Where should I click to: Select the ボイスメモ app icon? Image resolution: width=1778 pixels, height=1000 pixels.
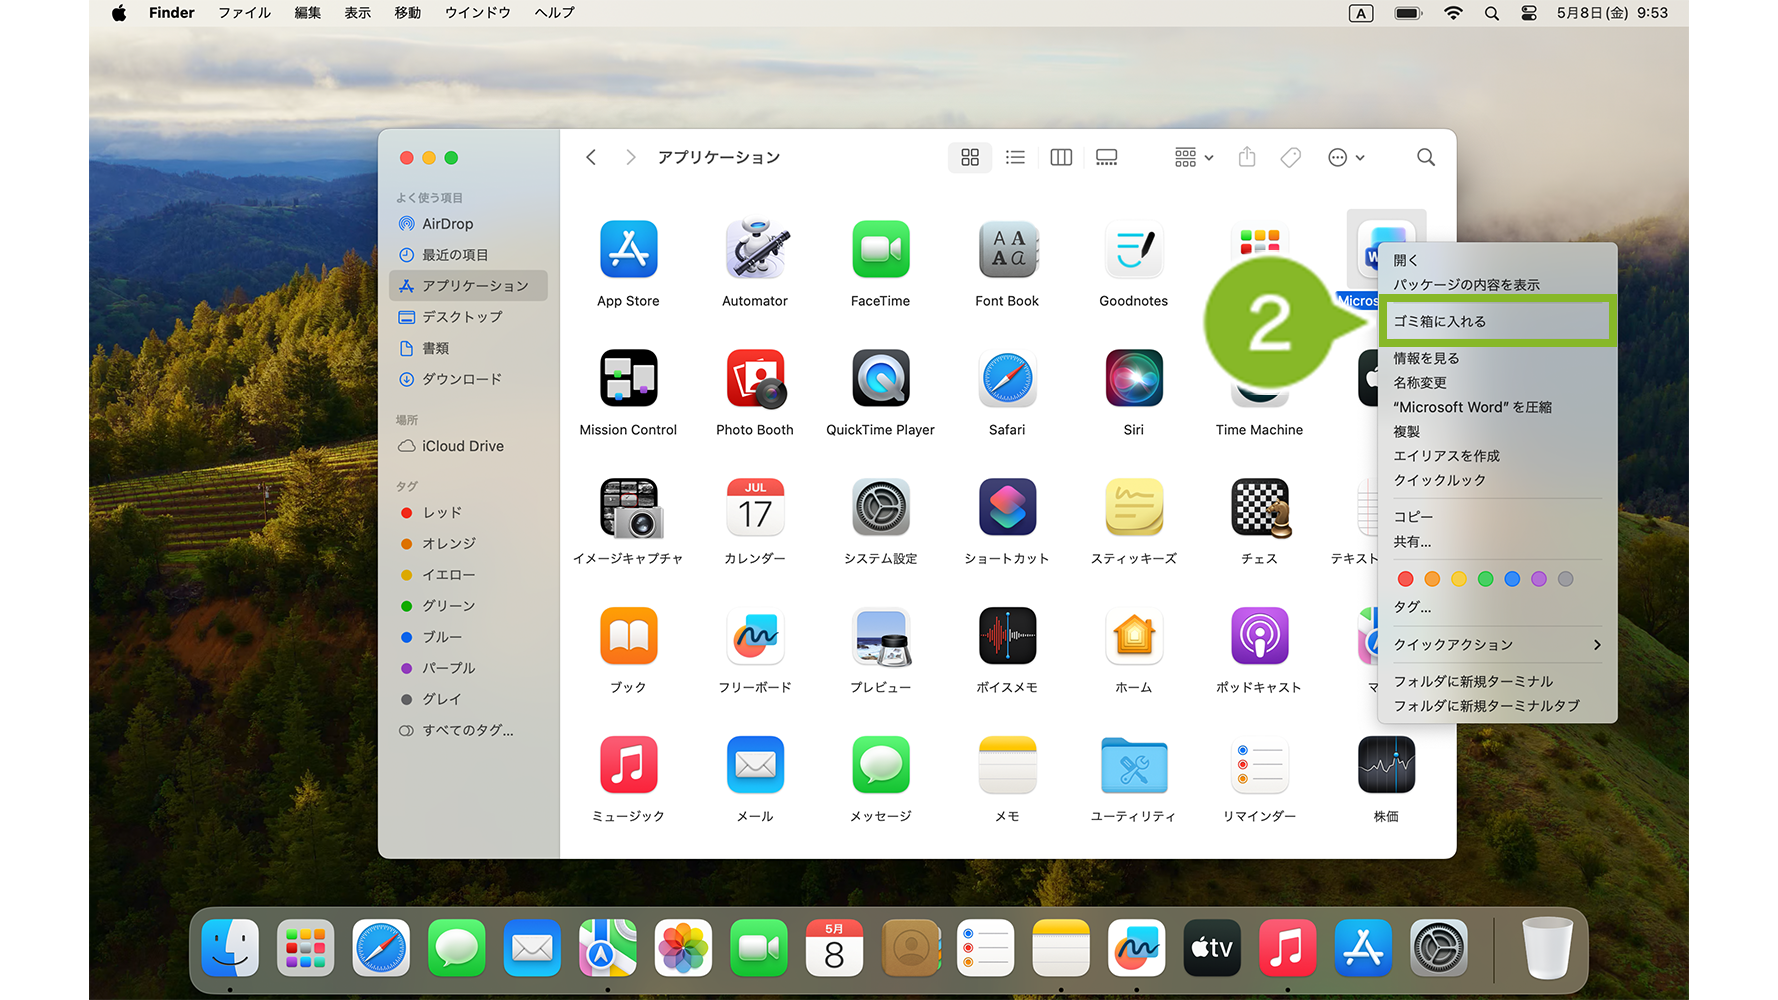coord(1007,636)
